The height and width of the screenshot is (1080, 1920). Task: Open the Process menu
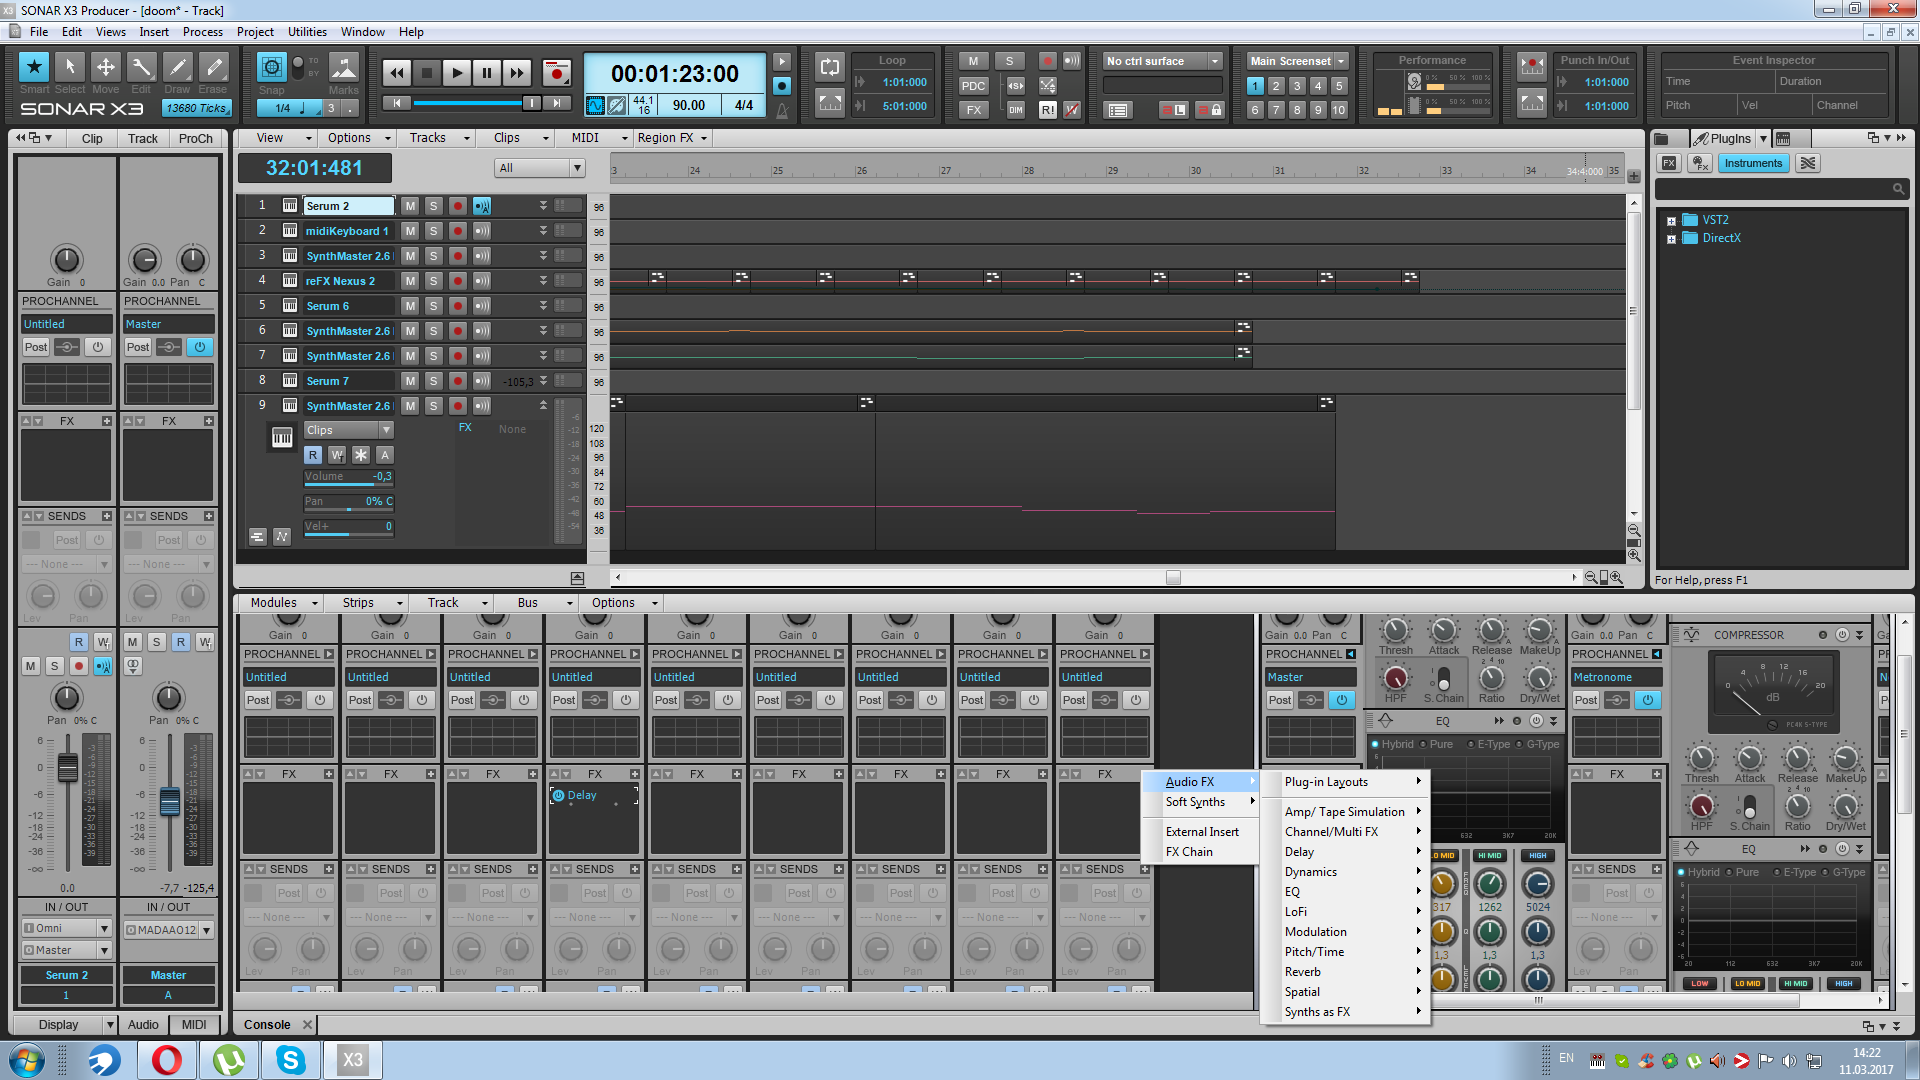203,32
